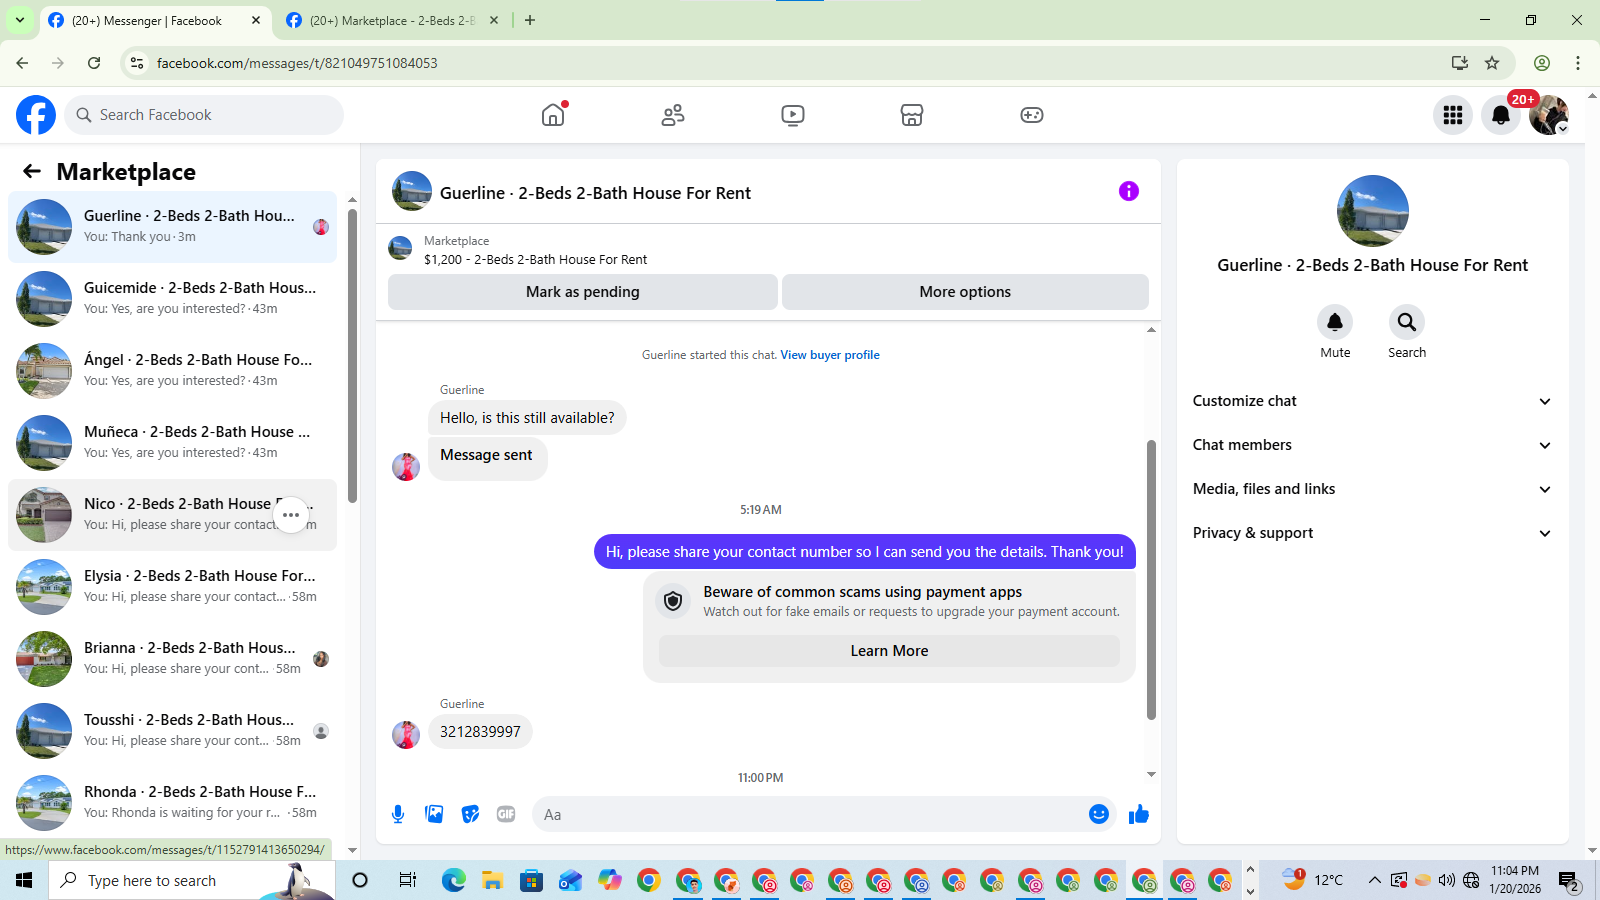
Task: Expand Media, files and links section
Action: click(1372, 489)
